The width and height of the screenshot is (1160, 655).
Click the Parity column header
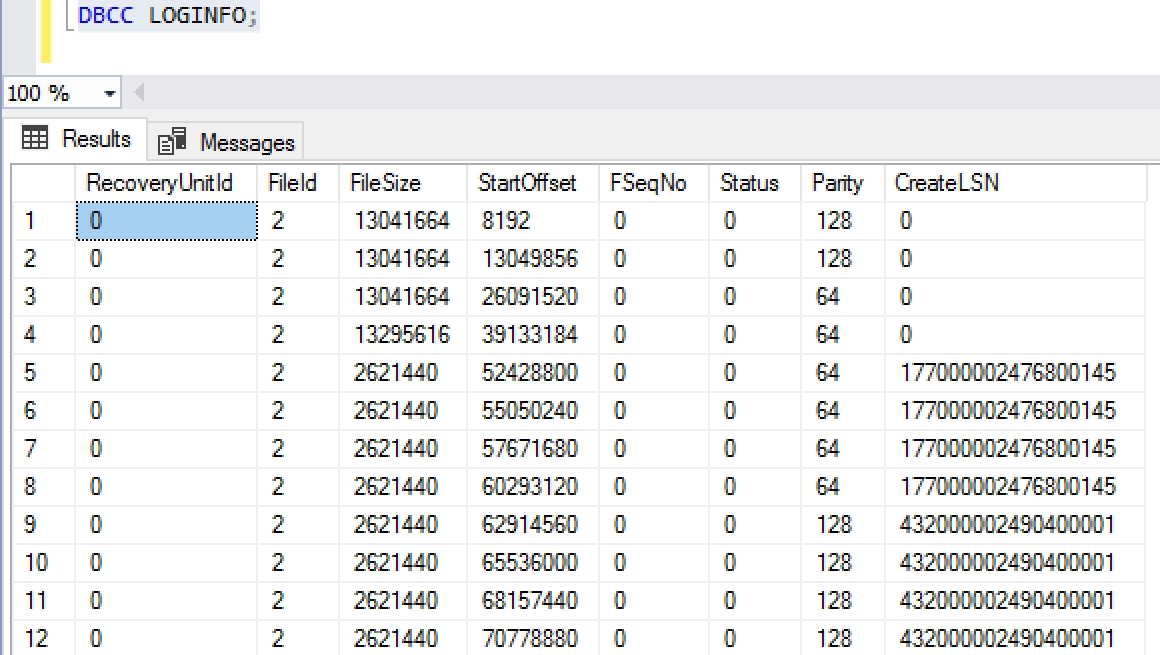[x=837, y=183]
